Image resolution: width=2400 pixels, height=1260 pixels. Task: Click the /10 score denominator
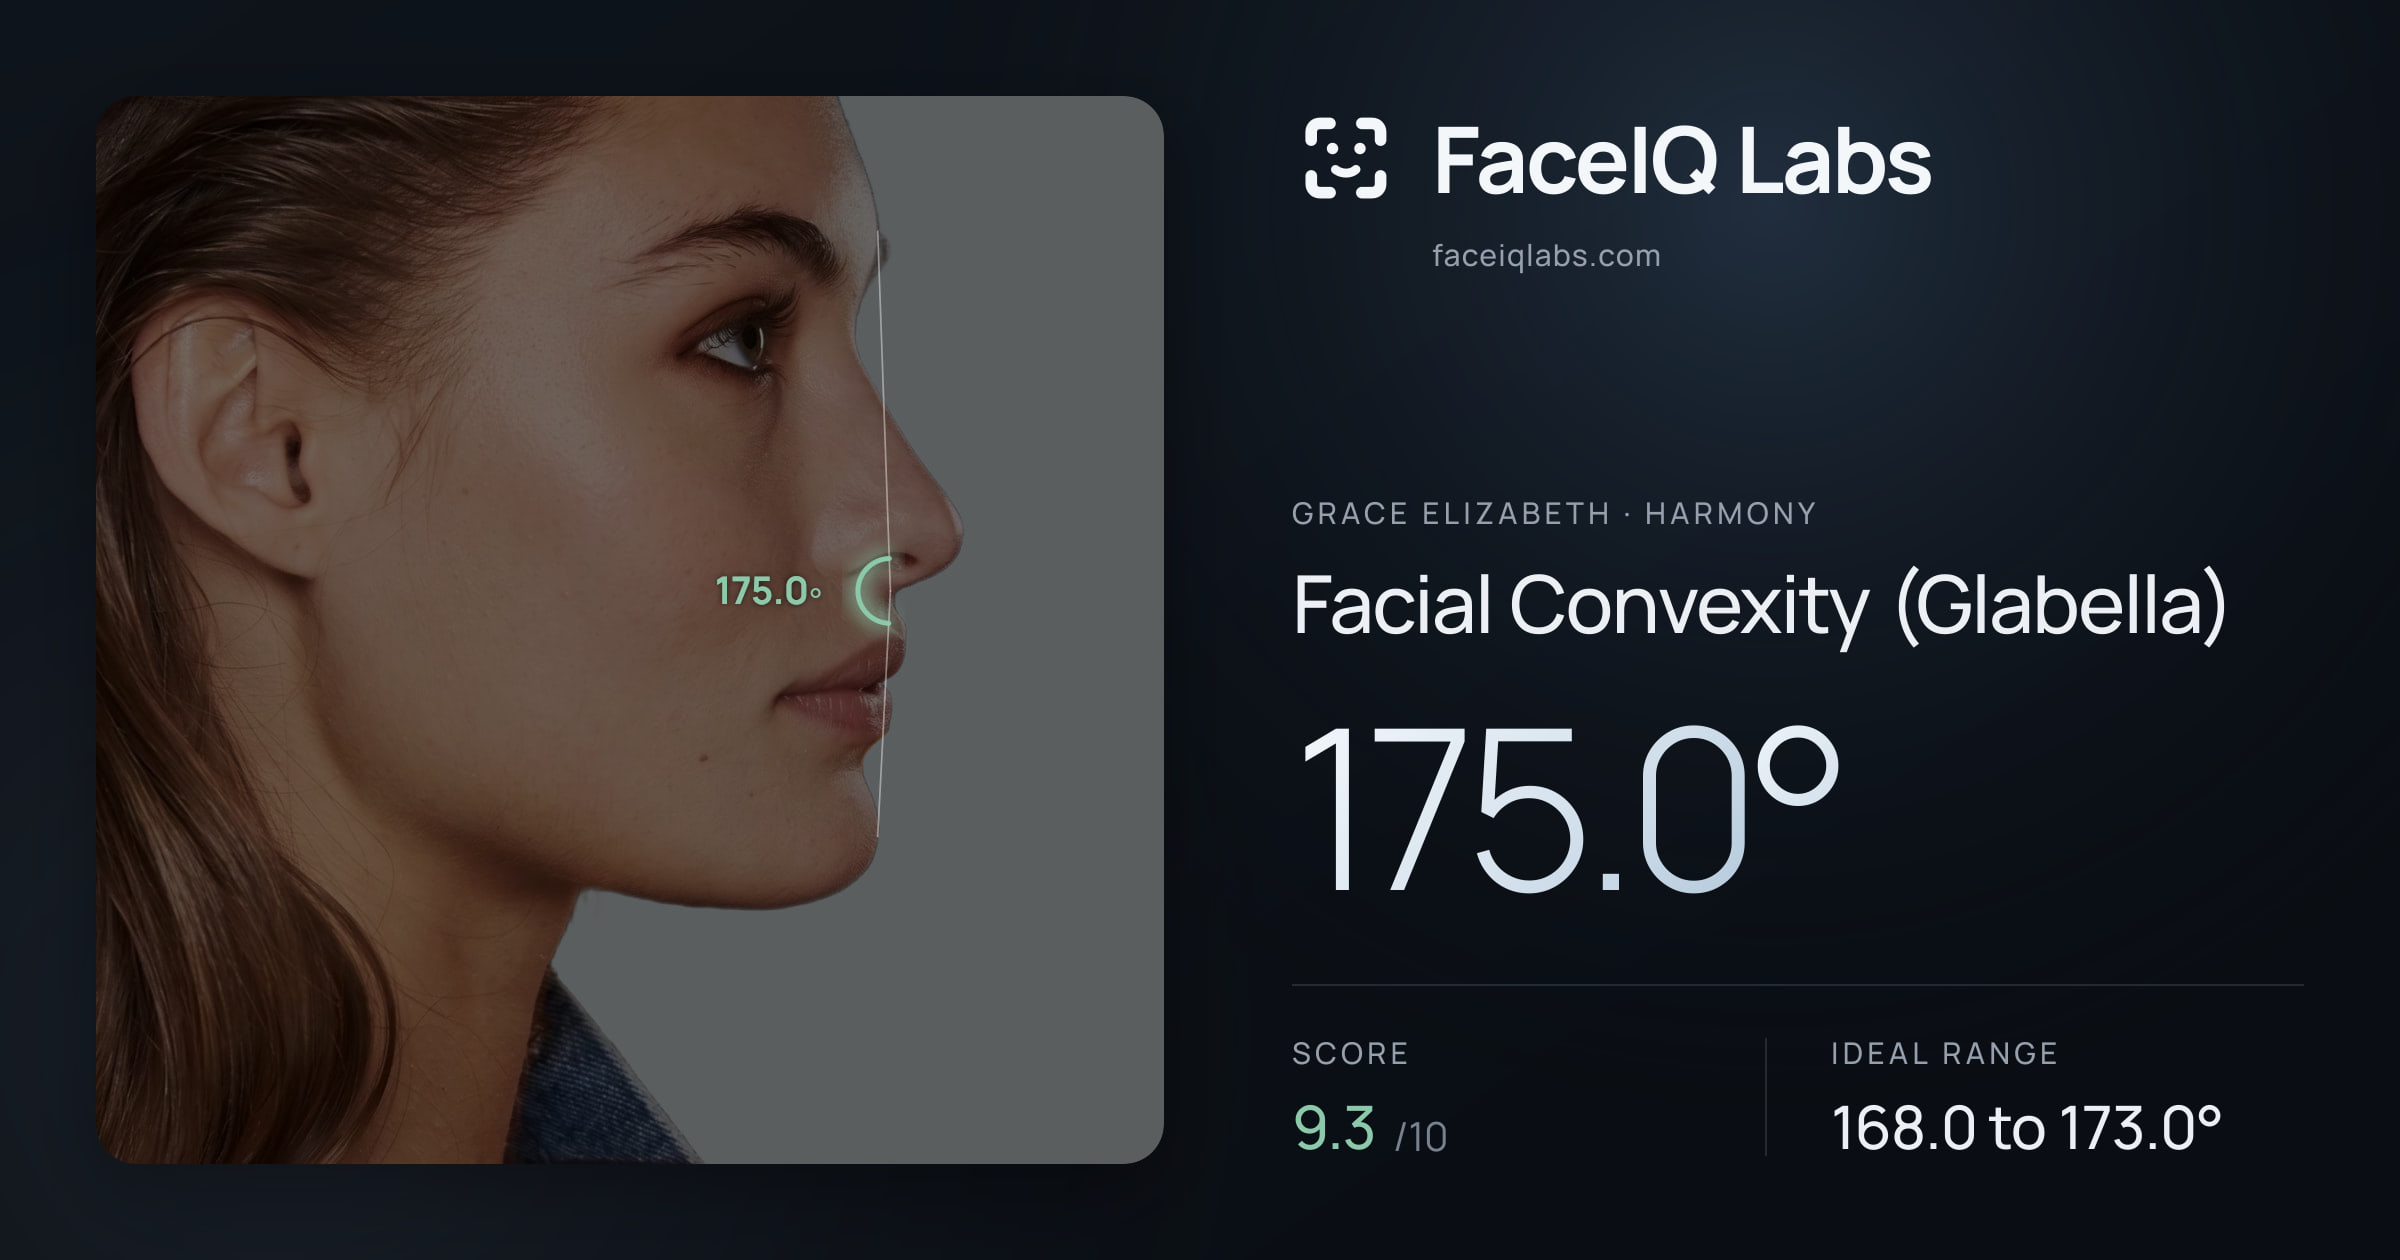(1421, 1137)
